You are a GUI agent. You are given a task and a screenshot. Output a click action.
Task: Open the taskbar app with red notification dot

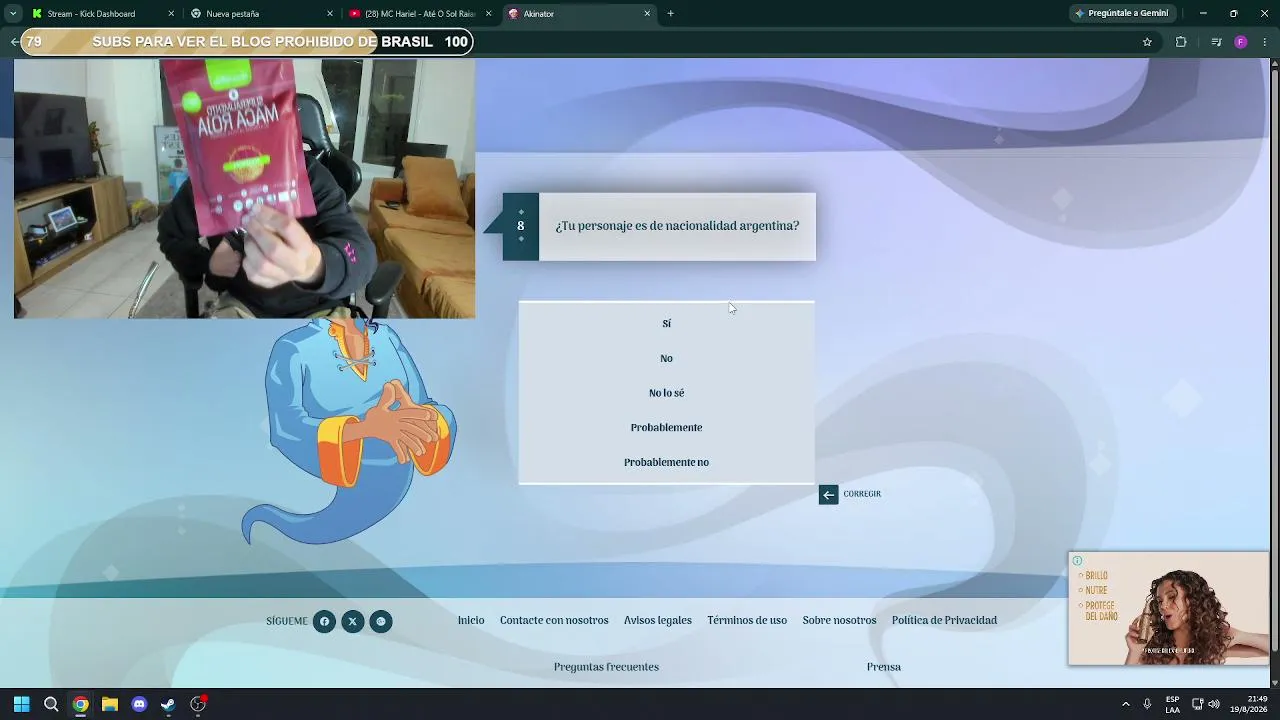tap(198, 704)
